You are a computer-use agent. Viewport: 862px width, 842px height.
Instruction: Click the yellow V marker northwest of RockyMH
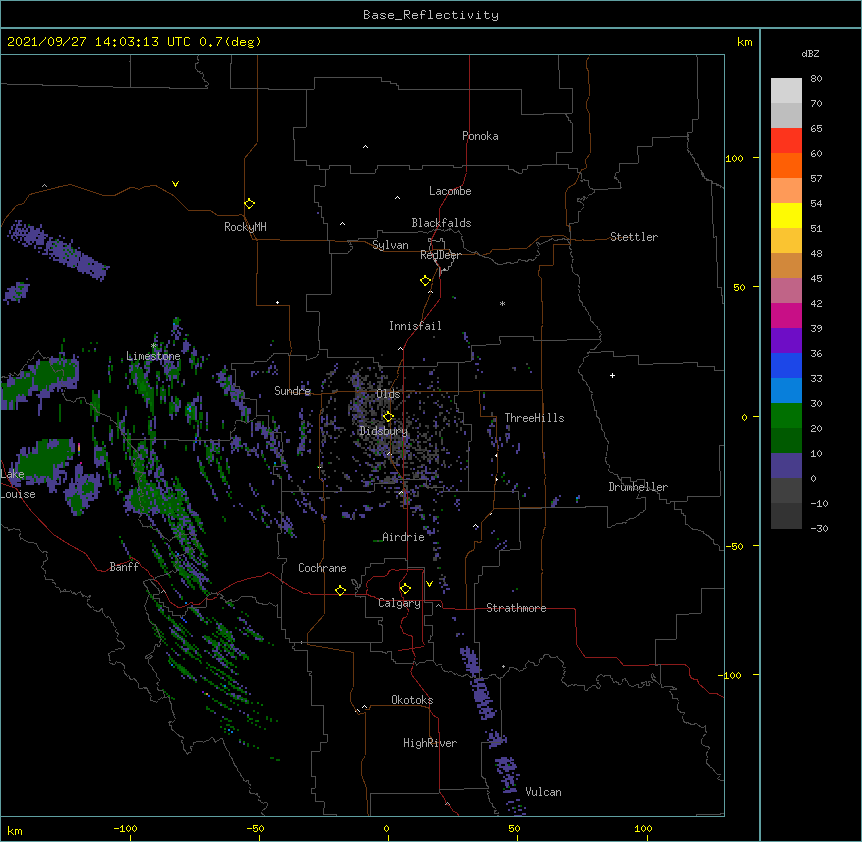(x=175, y=184)
